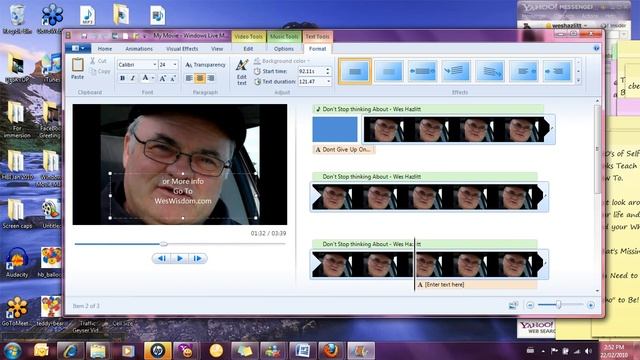Select the blue title clip
640x360 pixels.
[335, 129]
